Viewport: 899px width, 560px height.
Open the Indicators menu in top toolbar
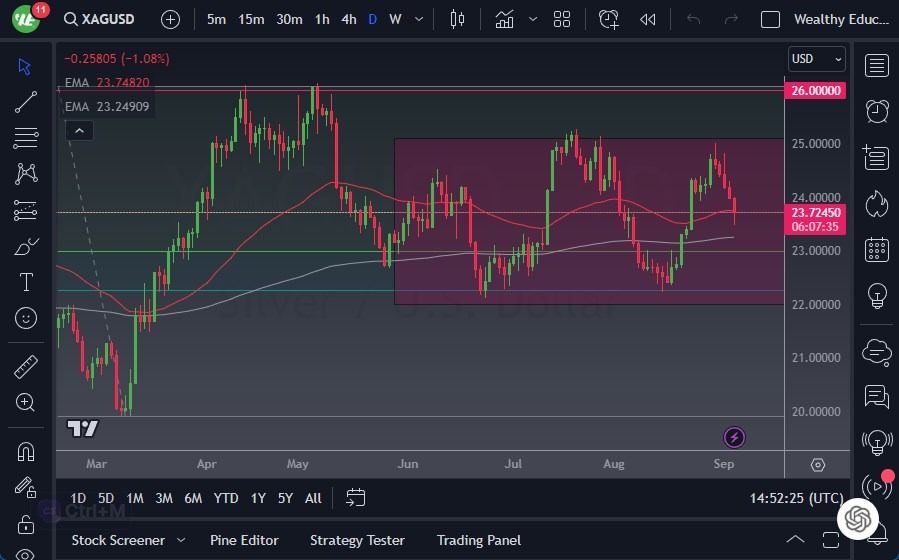point(504,19)
